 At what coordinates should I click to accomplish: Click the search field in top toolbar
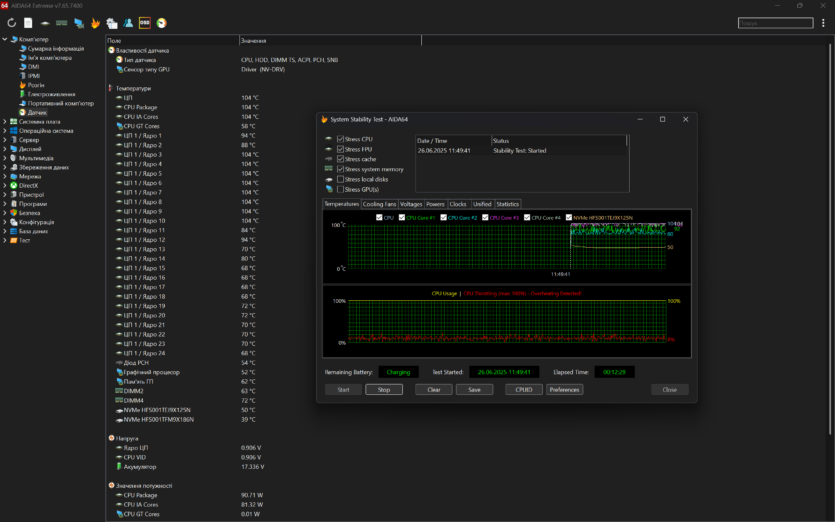775,23
